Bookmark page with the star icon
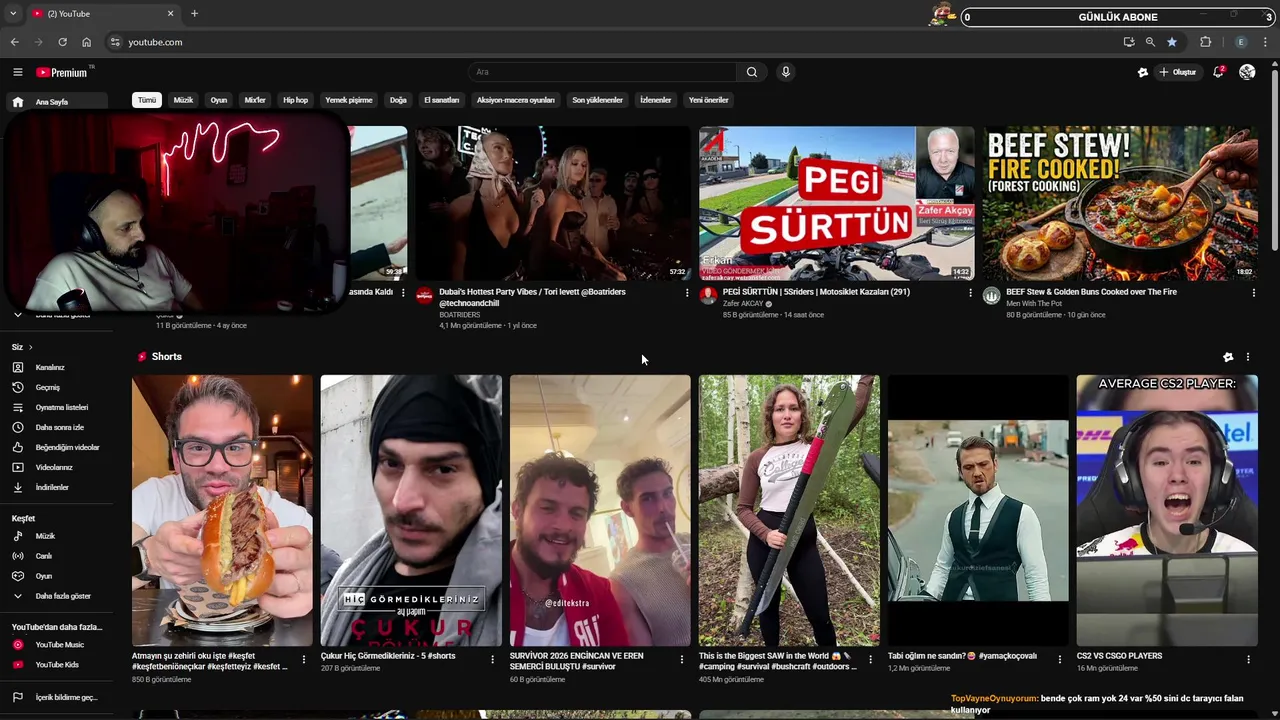This screenshot has width=1280, height=720. point(1172,42)
